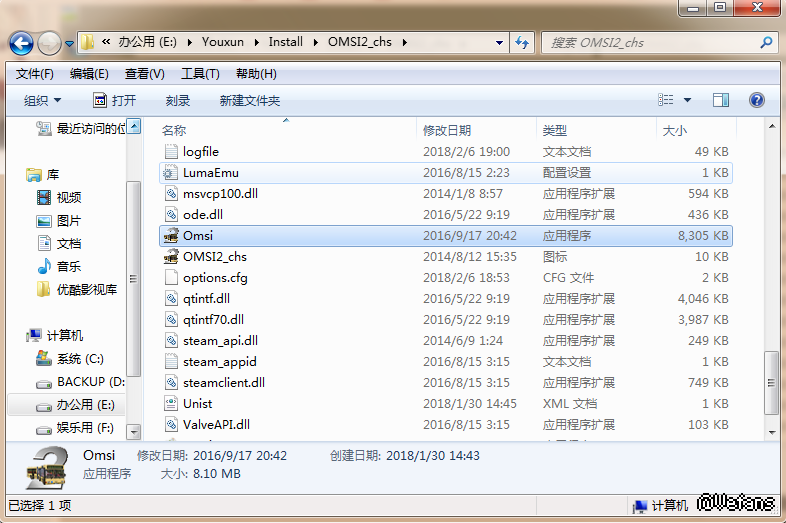Click the 打开 toolbar button
This screenshot has height=523, width=786.
pos(115,100)
